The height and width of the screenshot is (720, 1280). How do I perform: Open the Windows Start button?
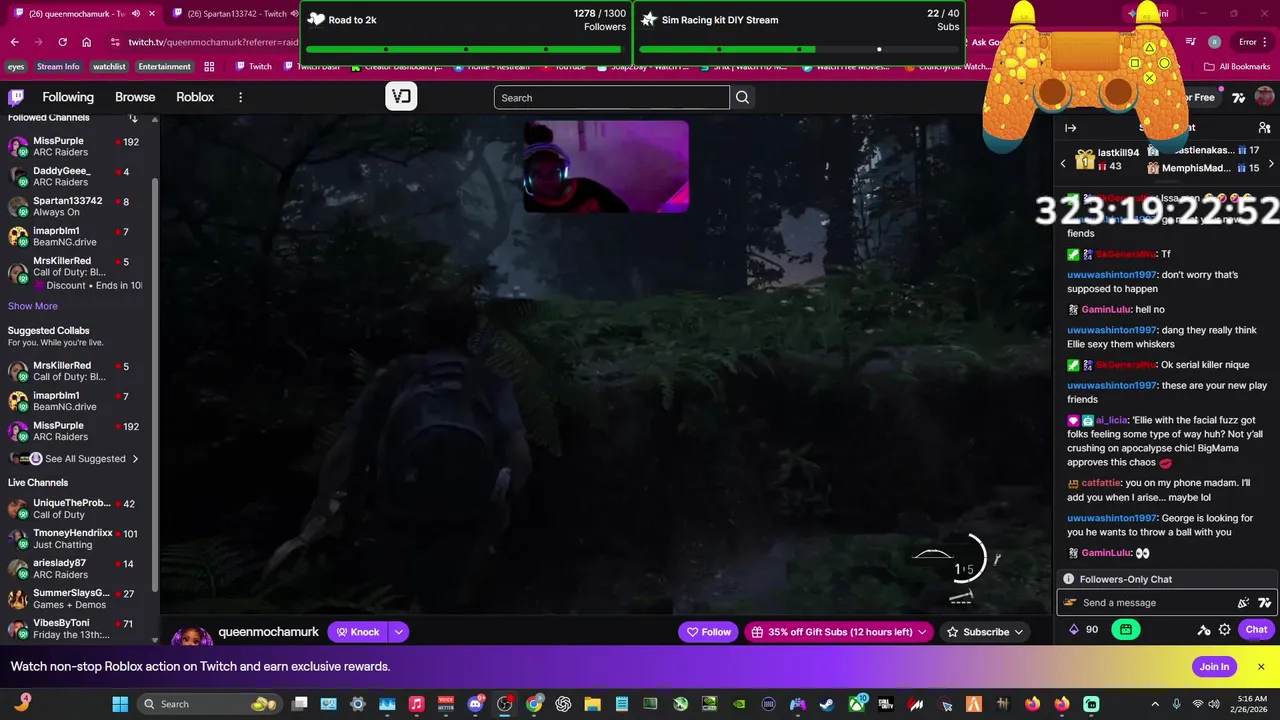coord(120,704)
